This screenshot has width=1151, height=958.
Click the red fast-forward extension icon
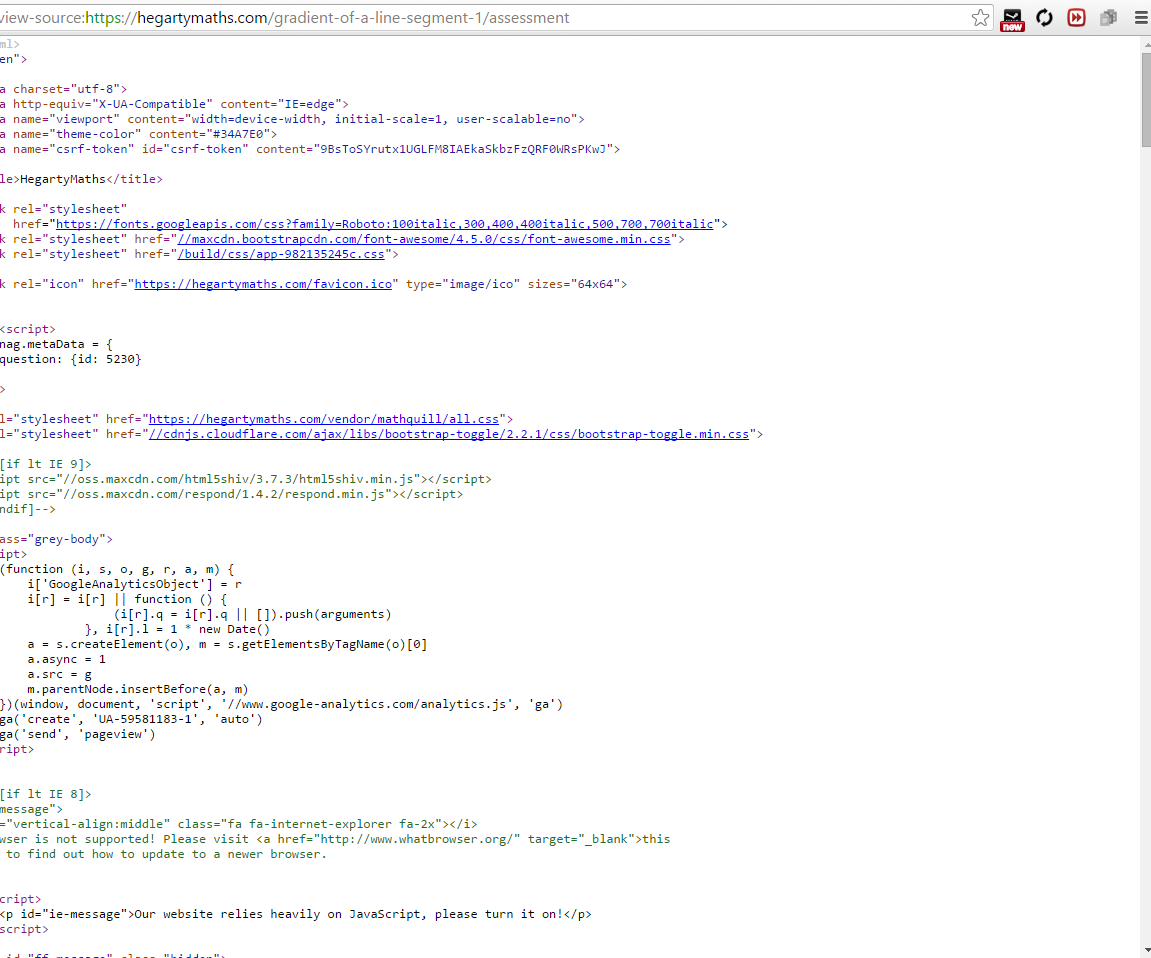1076,18
